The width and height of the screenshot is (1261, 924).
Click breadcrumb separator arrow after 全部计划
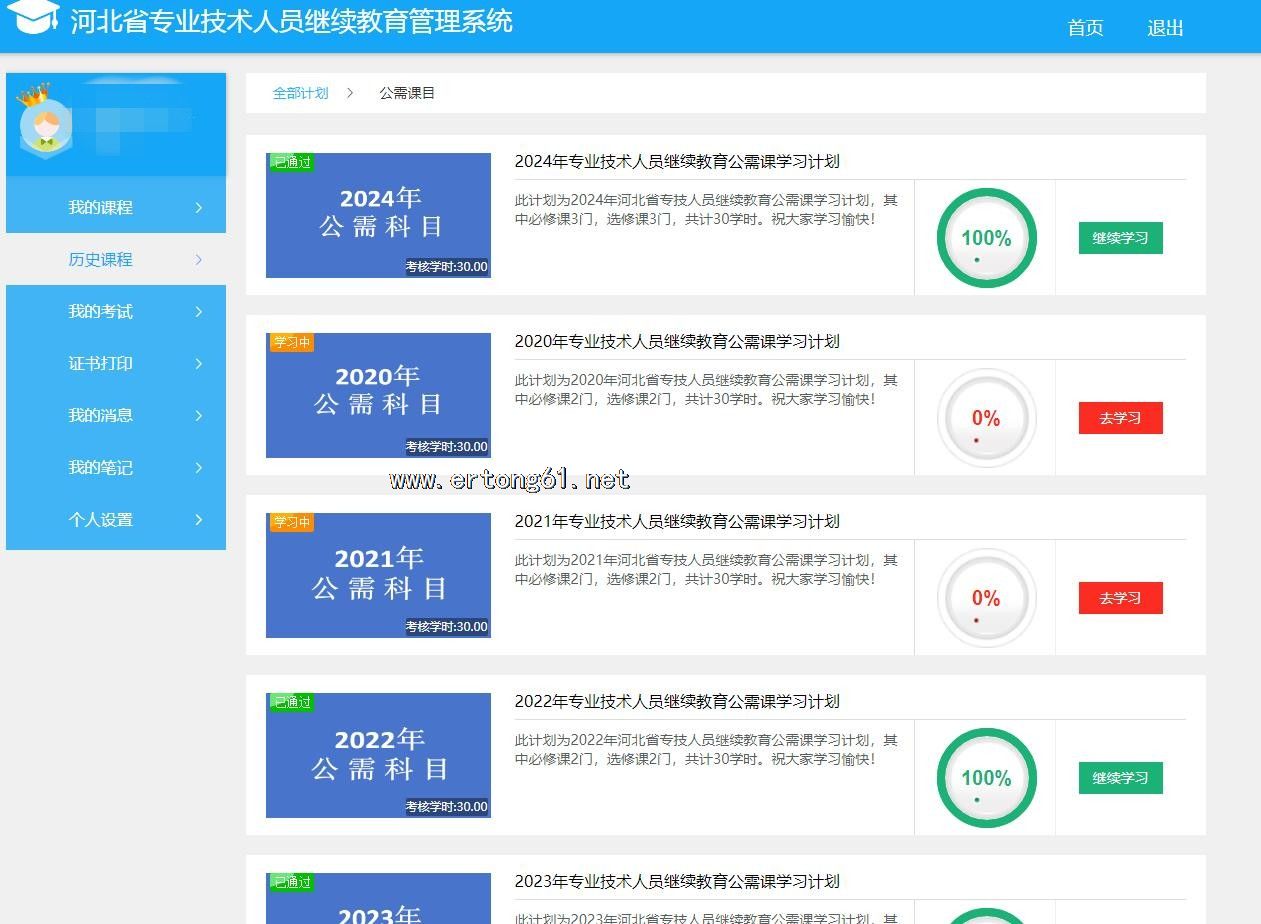click(350, 93)
